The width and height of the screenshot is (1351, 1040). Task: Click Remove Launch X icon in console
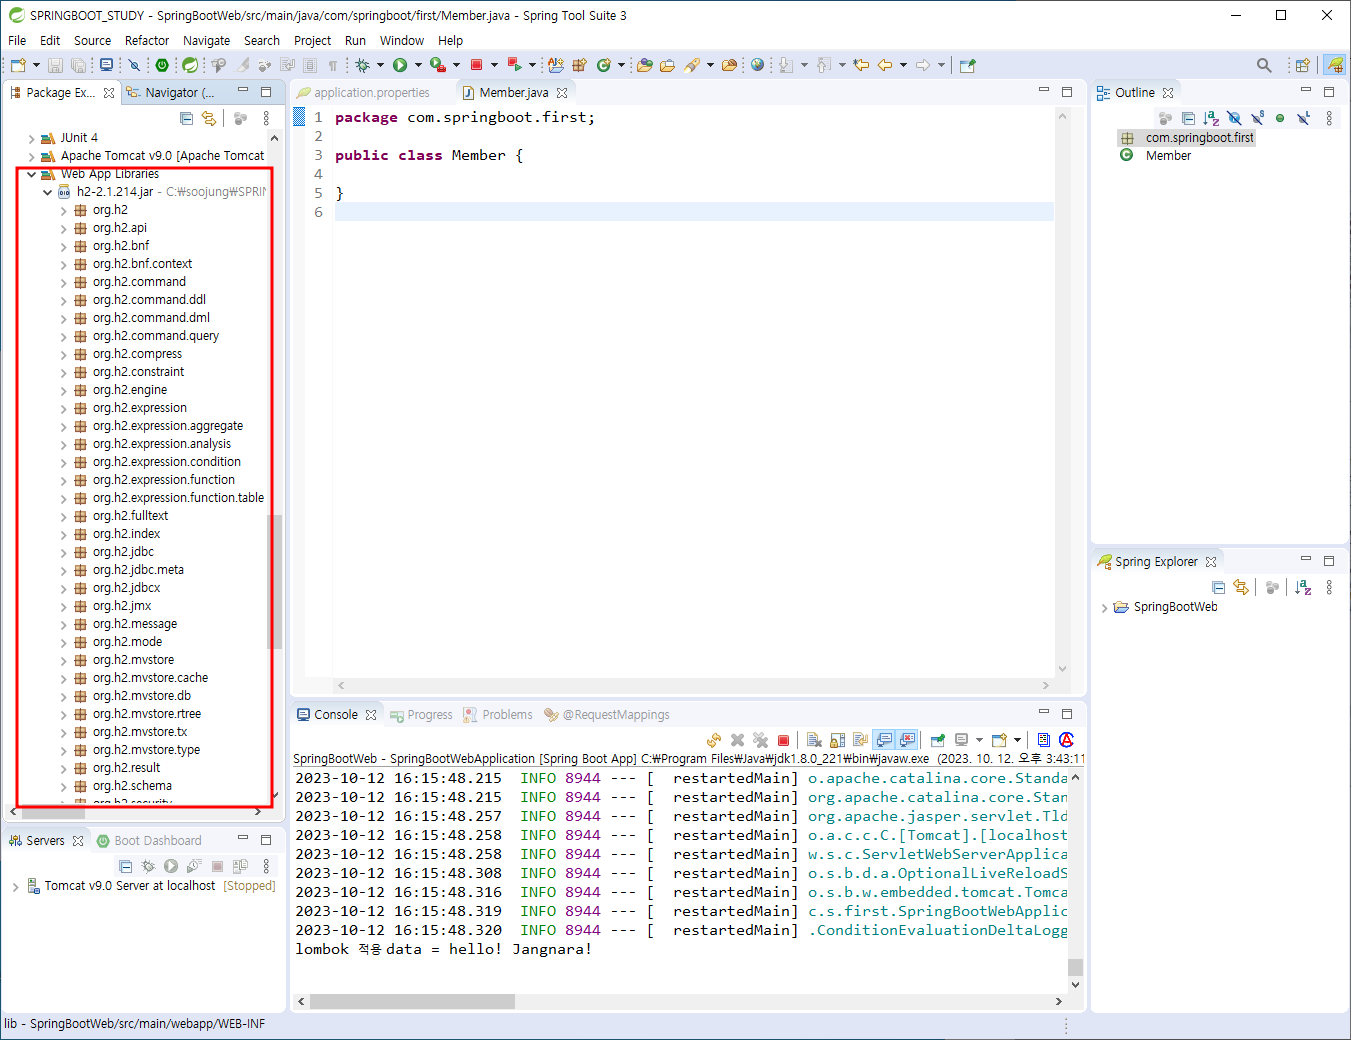(737, 740)
